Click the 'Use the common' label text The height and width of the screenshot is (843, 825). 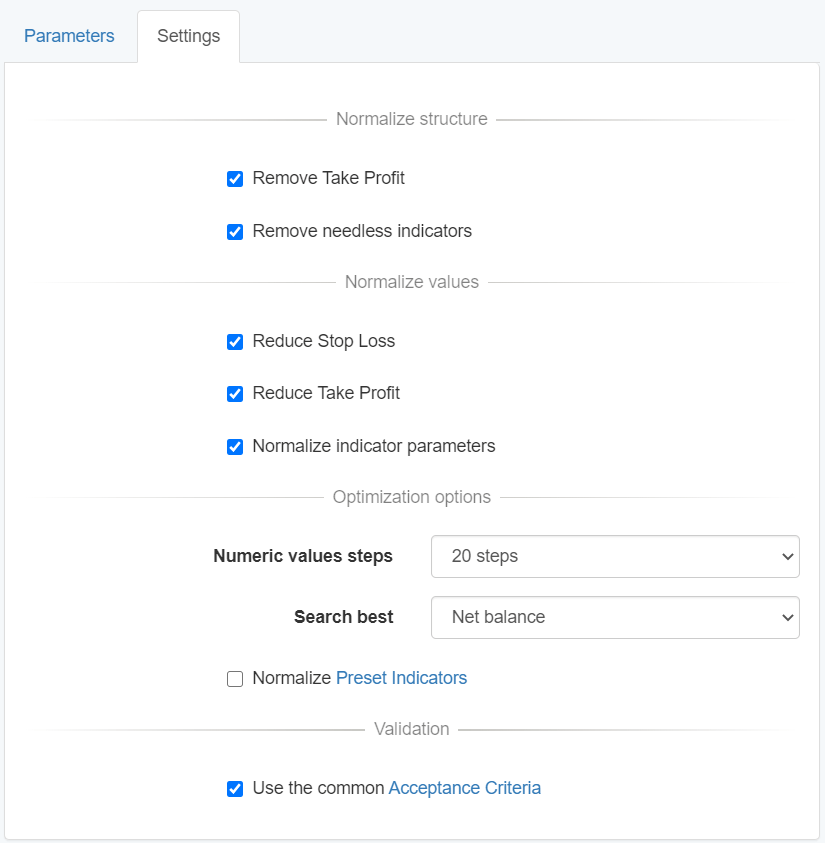point(317,788)
